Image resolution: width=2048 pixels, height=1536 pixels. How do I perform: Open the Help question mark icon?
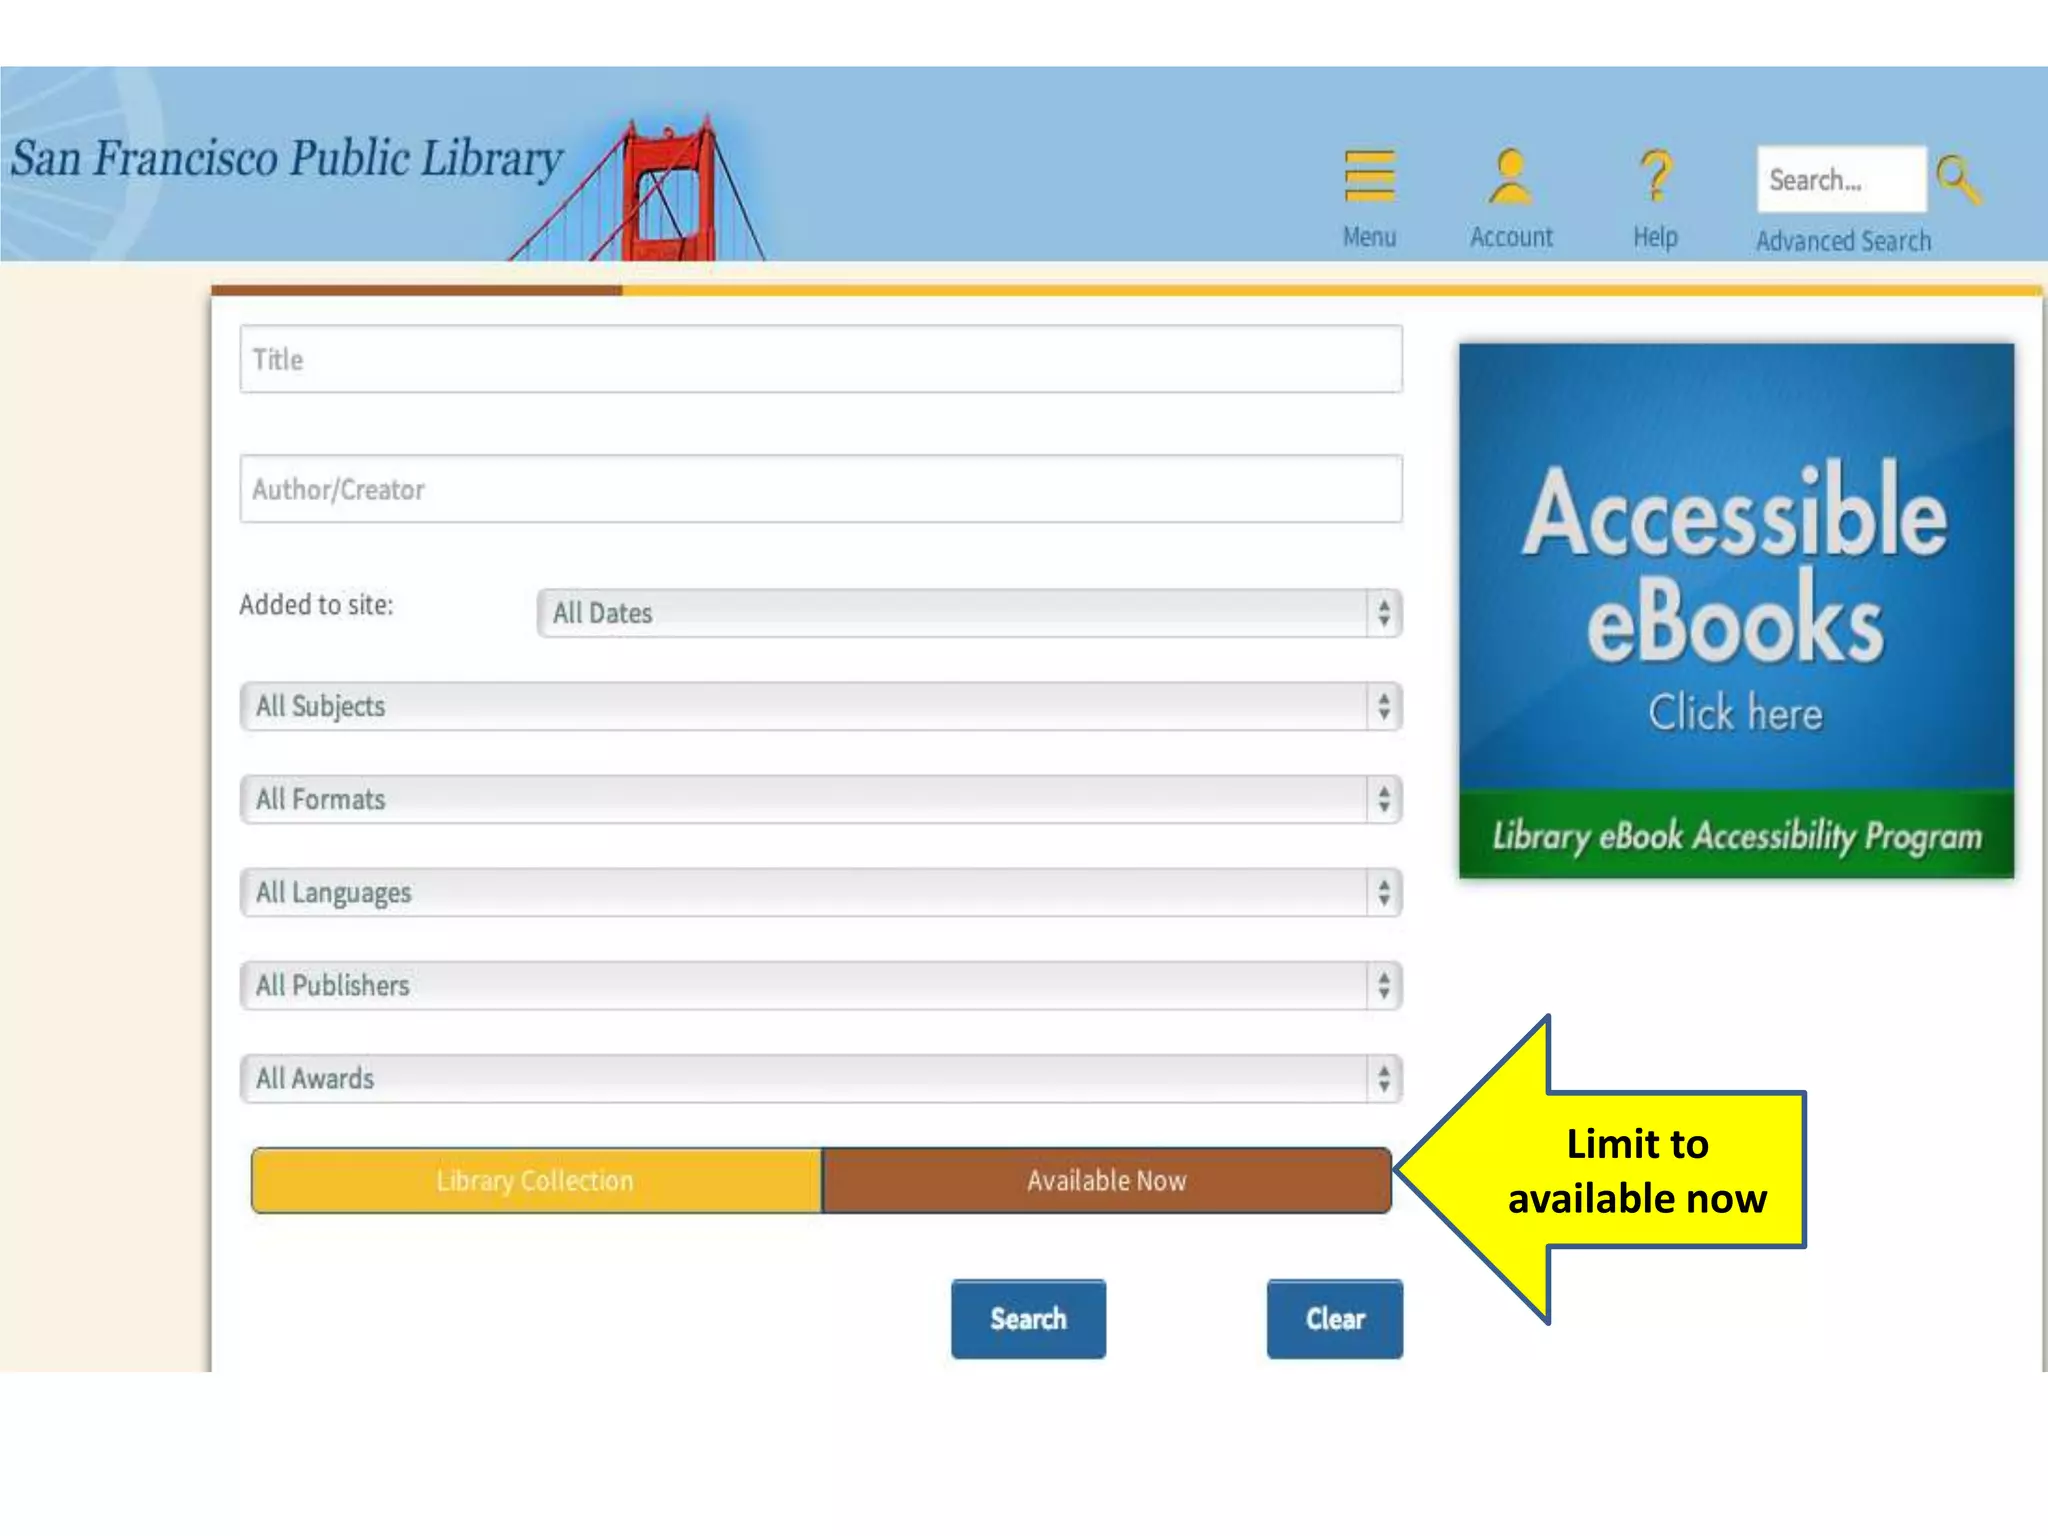click(1655, 177)
